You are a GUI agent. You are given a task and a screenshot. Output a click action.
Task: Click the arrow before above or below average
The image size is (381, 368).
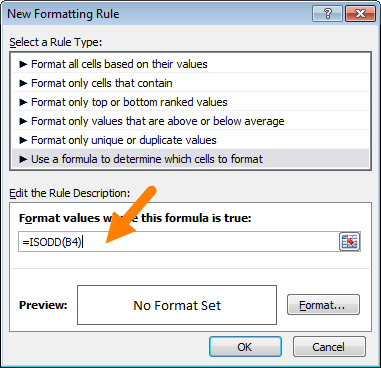pyautogui.click(x=23, y=121)
